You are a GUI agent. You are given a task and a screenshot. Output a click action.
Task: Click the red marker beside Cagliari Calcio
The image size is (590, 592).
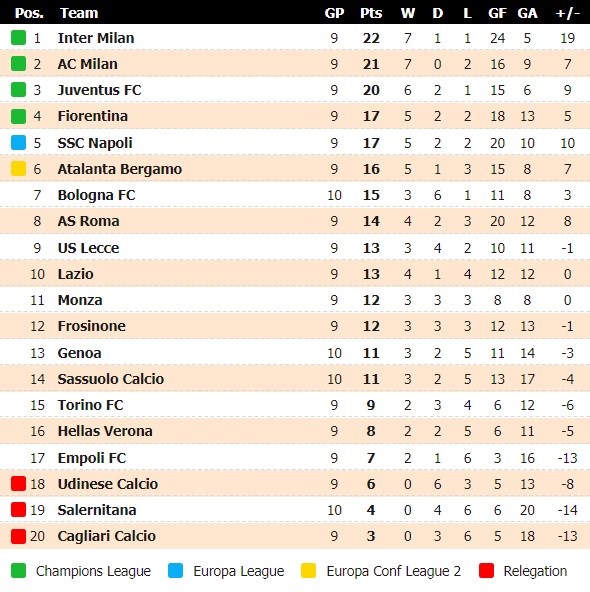tap(18, 536)
